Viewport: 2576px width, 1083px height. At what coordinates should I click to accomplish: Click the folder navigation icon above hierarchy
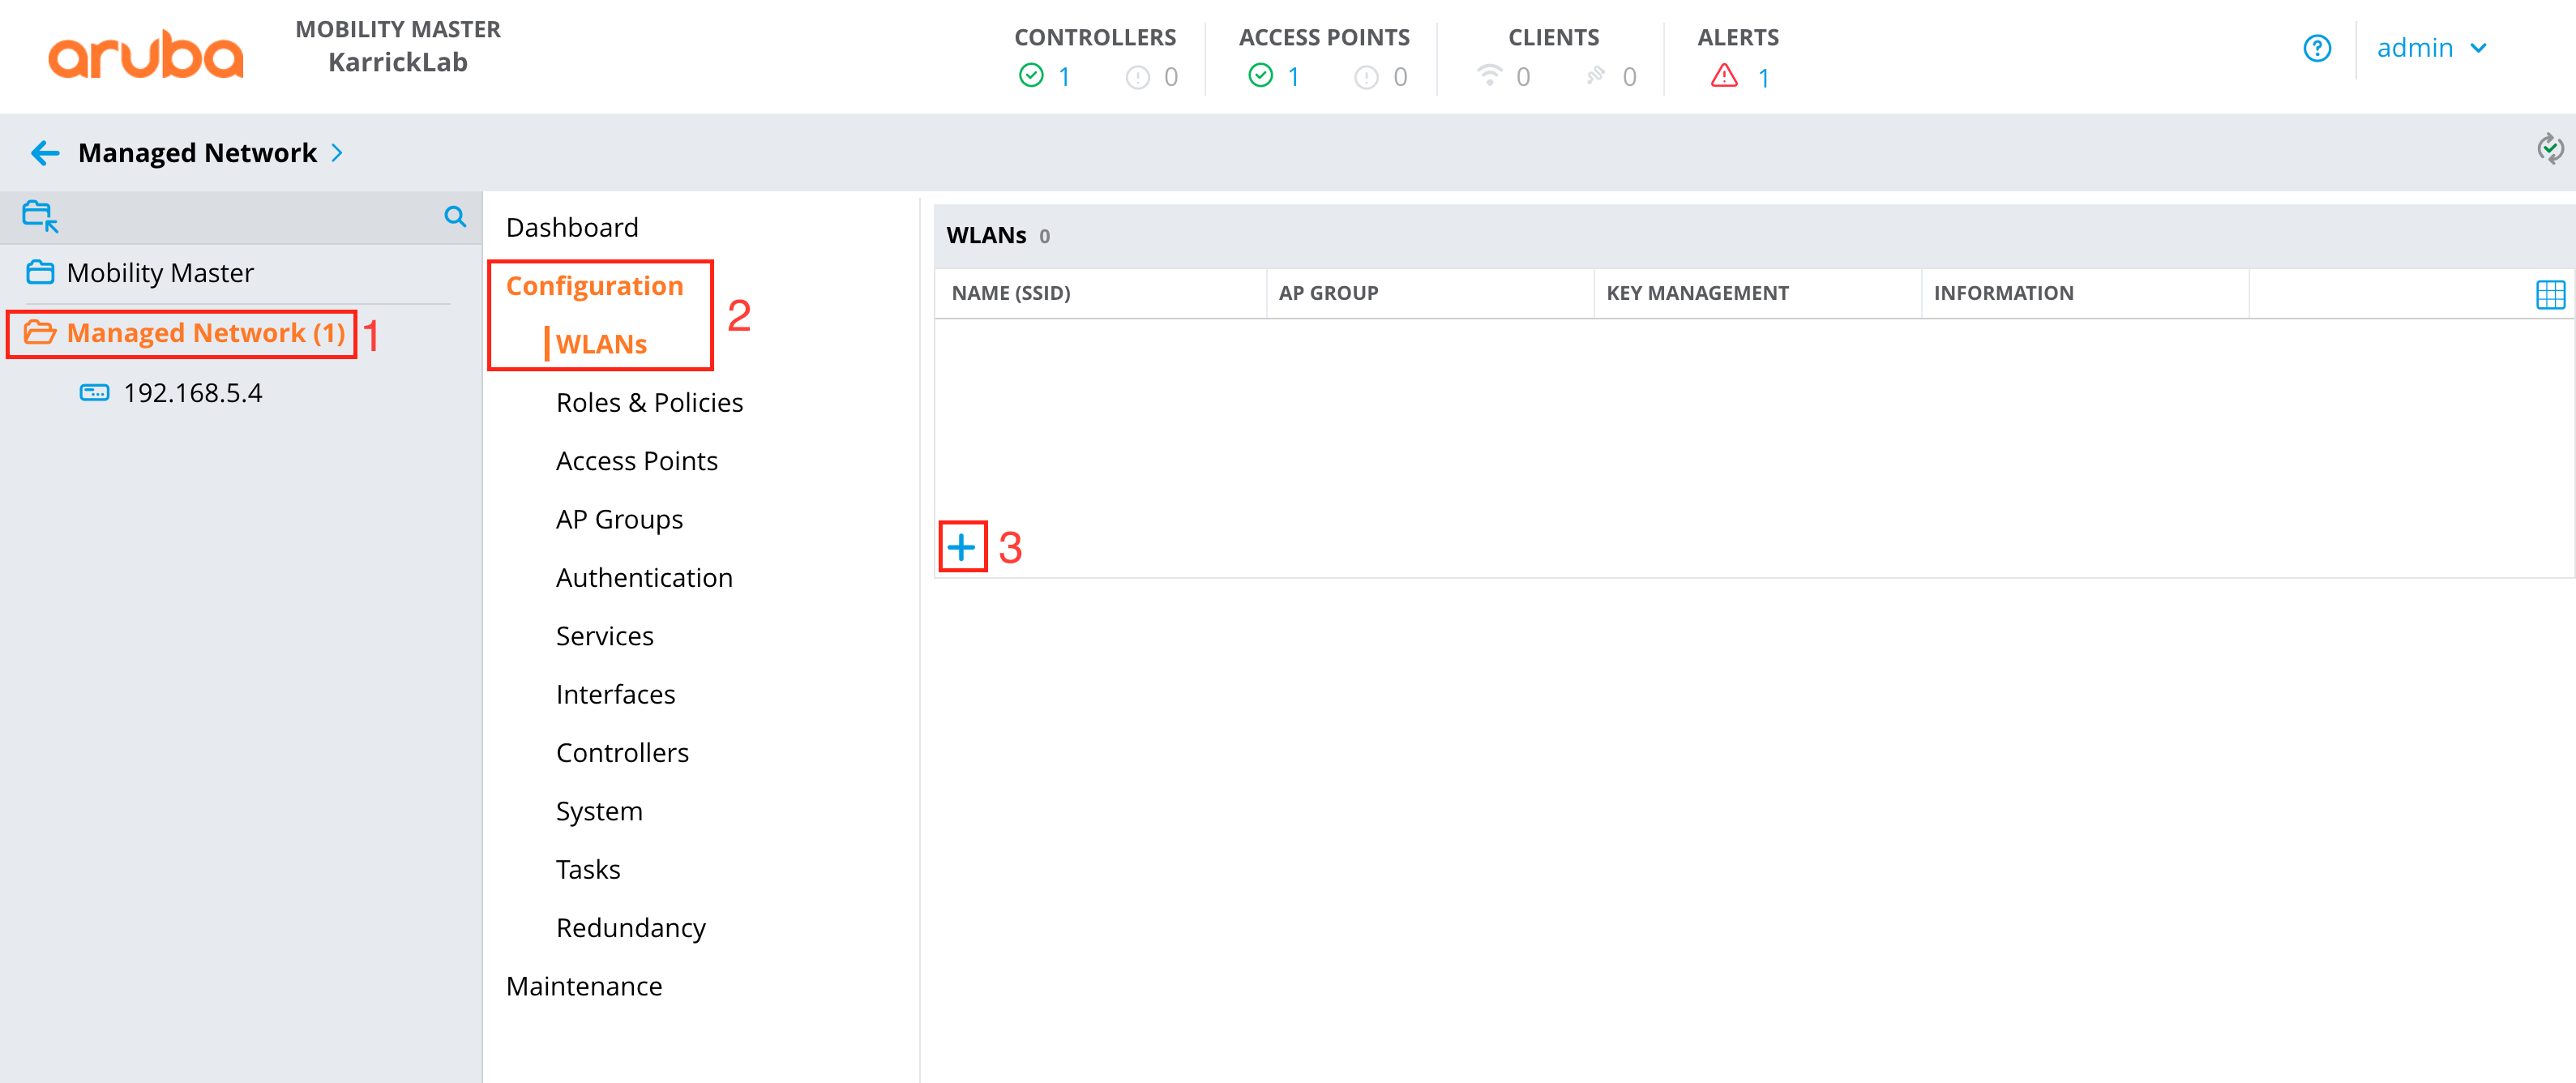tap(40, 216)
